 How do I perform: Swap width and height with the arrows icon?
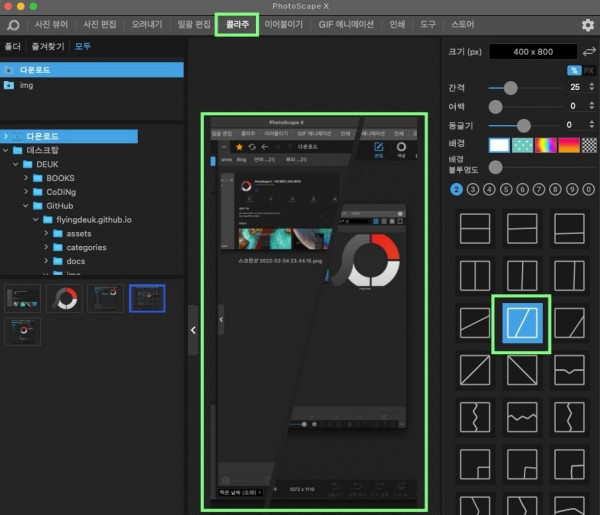[x=590, y=51]
